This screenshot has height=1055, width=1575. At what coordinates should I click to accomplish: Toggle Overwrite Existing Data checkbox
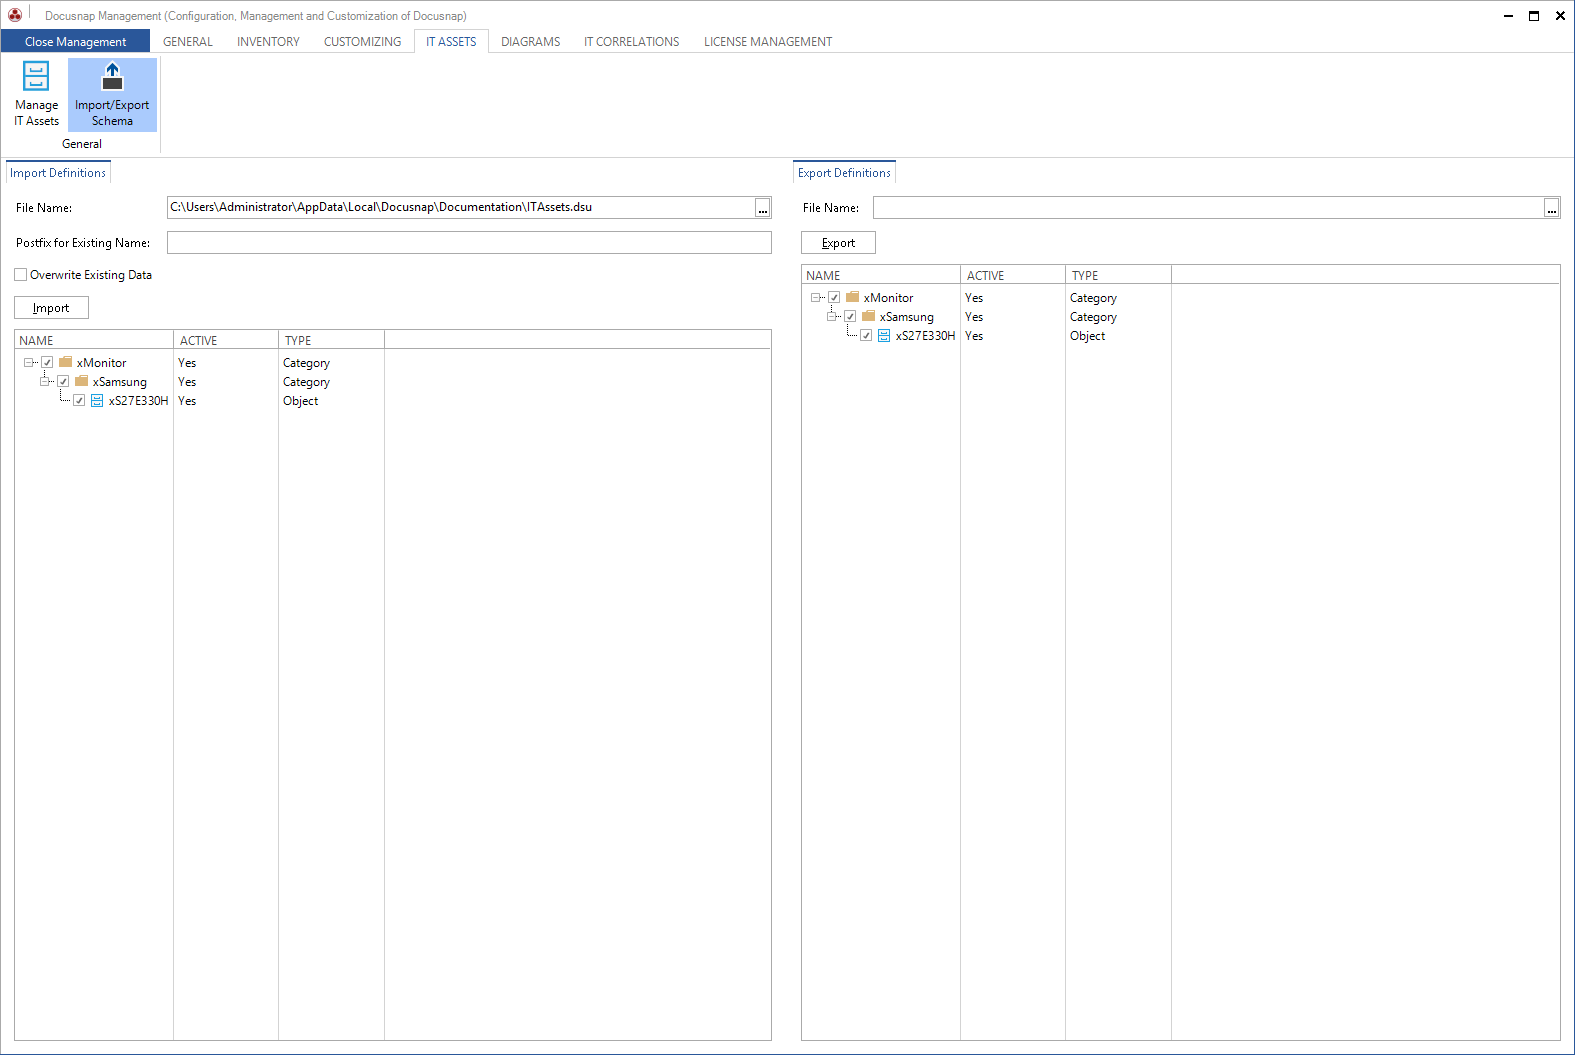(x=21, y=275)
